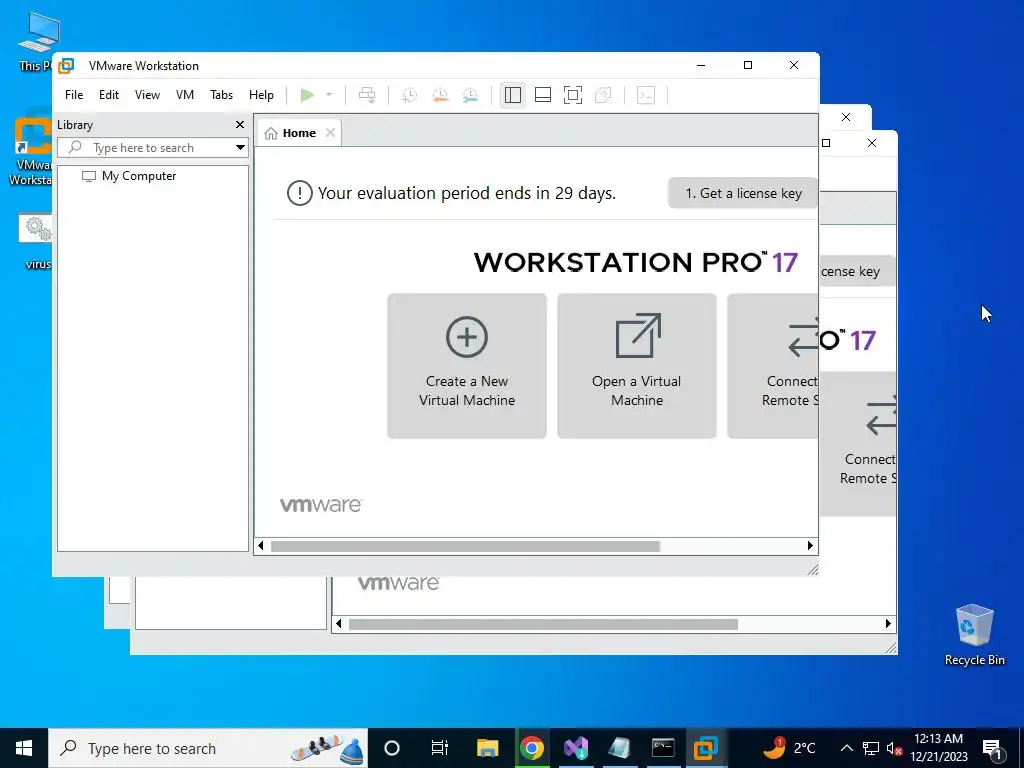Click the Unity mode toolbar icon
The height and width of the screenshot is (768, 1024).
603,95
